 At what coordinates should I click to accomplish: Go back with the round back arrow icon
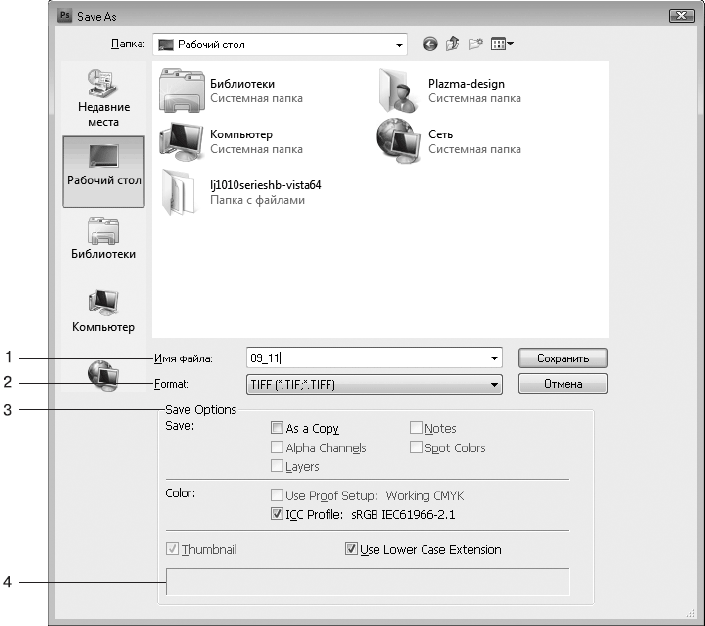point(430,44)
